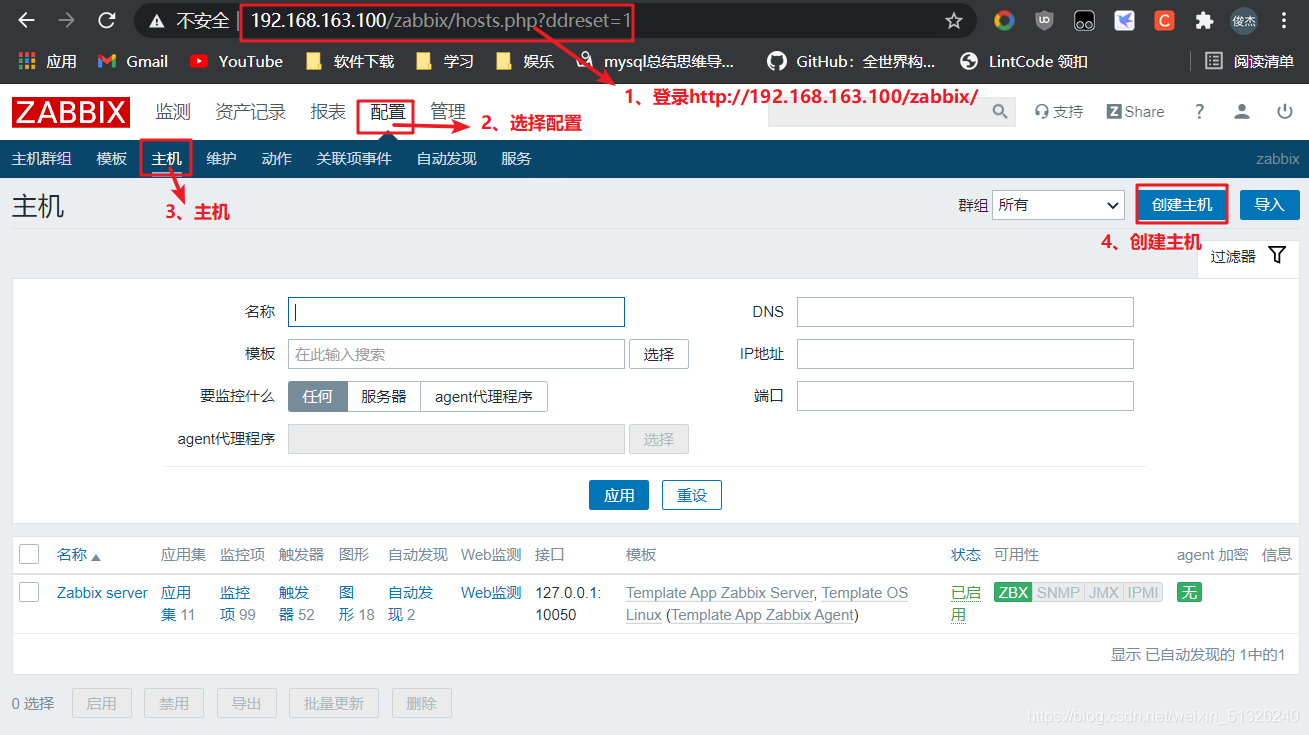
Task: Focus the DNS filter input field
Action: [x=965, y=312]
